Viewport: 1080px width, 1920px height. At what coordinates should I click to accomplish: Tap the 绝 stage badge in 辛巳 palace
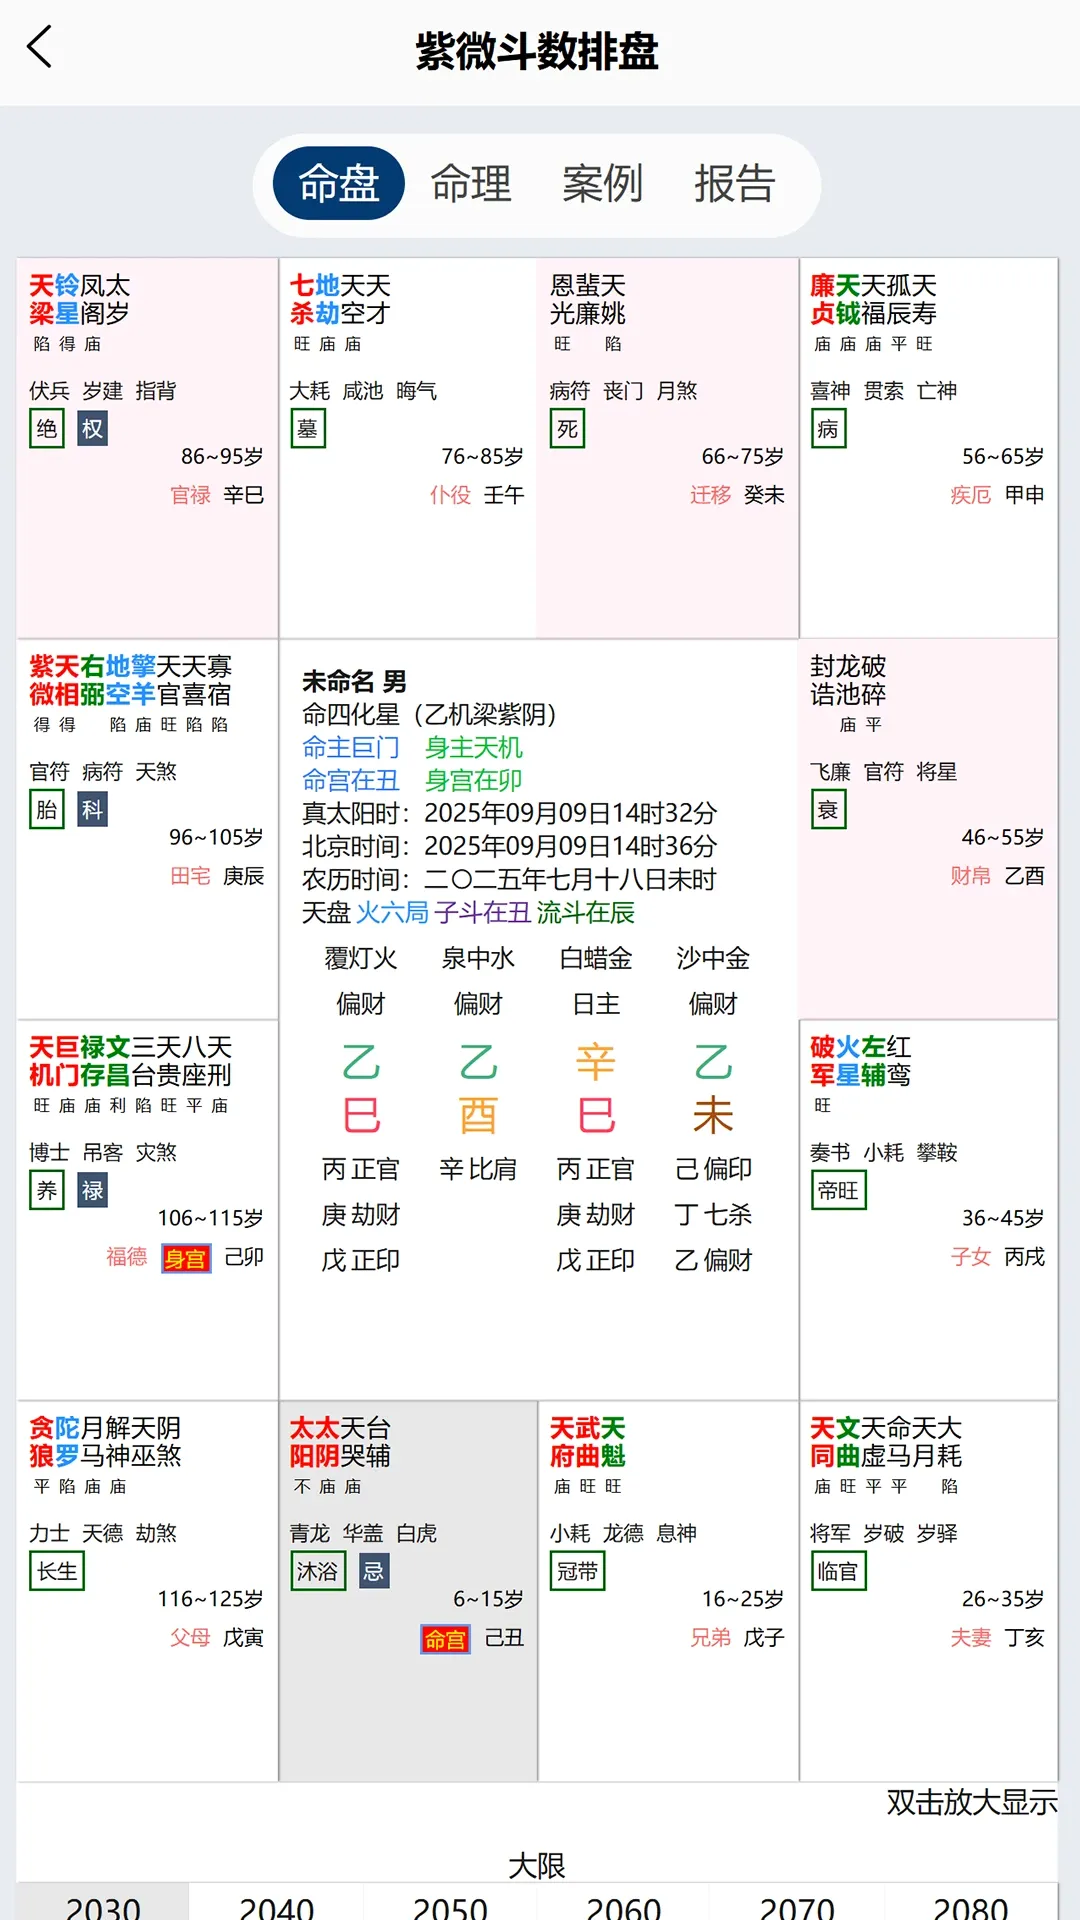tap(47, 429)
